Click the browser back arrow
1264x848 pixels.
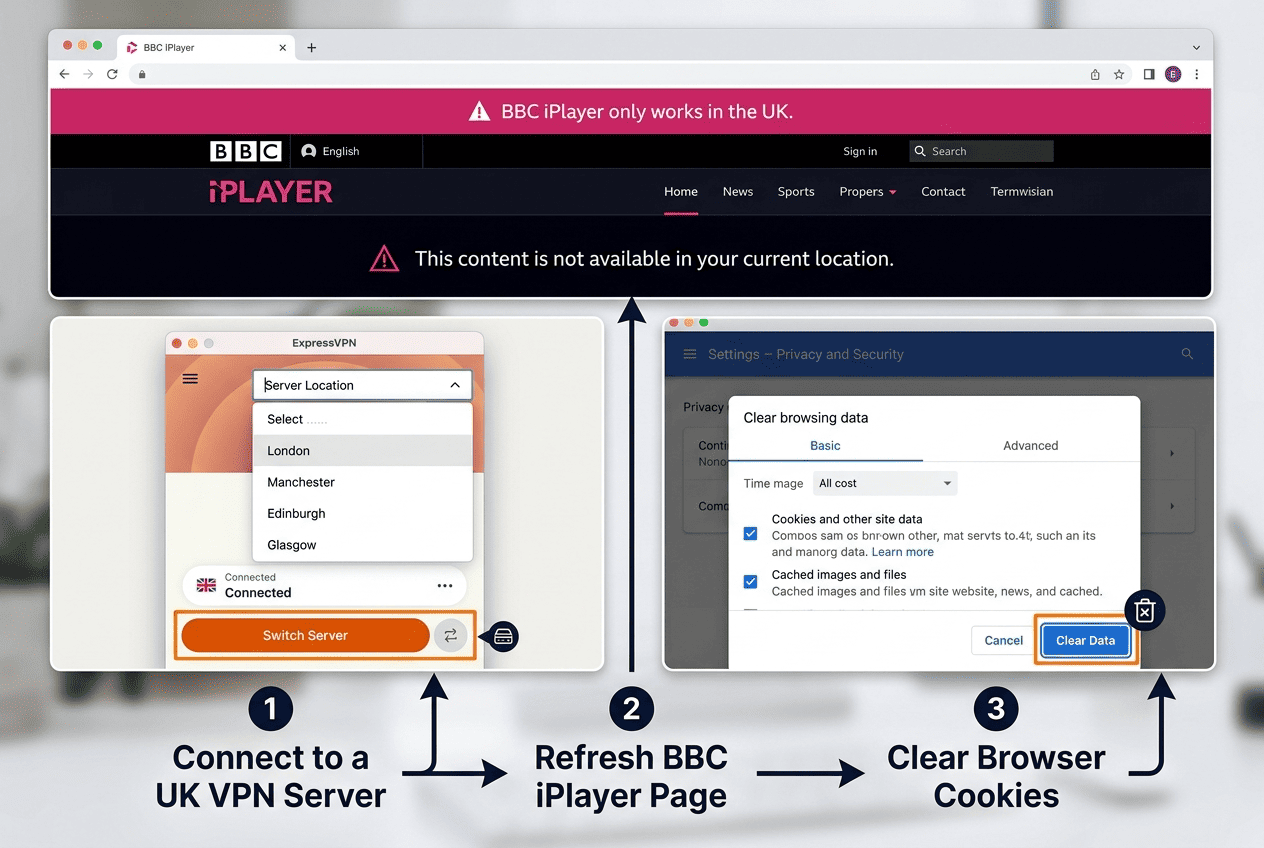[64, 74]
